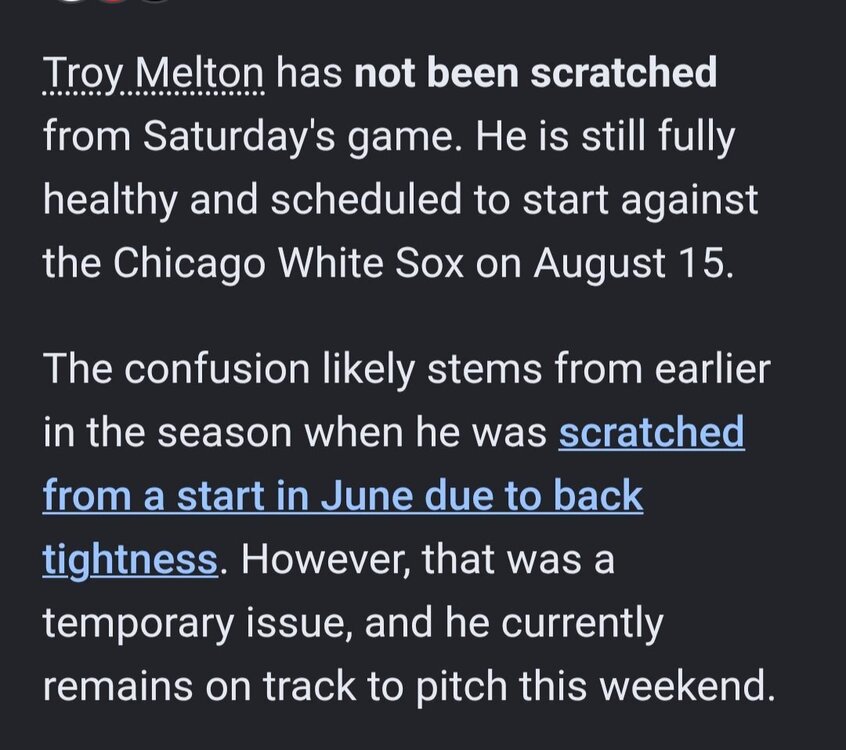This screenshot has height=750, width=846.
Task: Tap "scheduled to start against" line
Action: 514,200
